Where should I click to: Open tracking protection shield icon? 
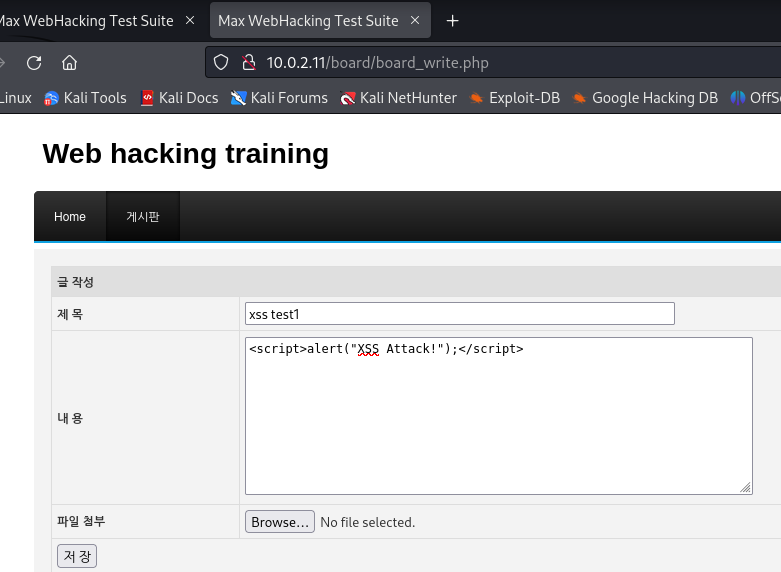pyautogui.click(x=221, y=63)
